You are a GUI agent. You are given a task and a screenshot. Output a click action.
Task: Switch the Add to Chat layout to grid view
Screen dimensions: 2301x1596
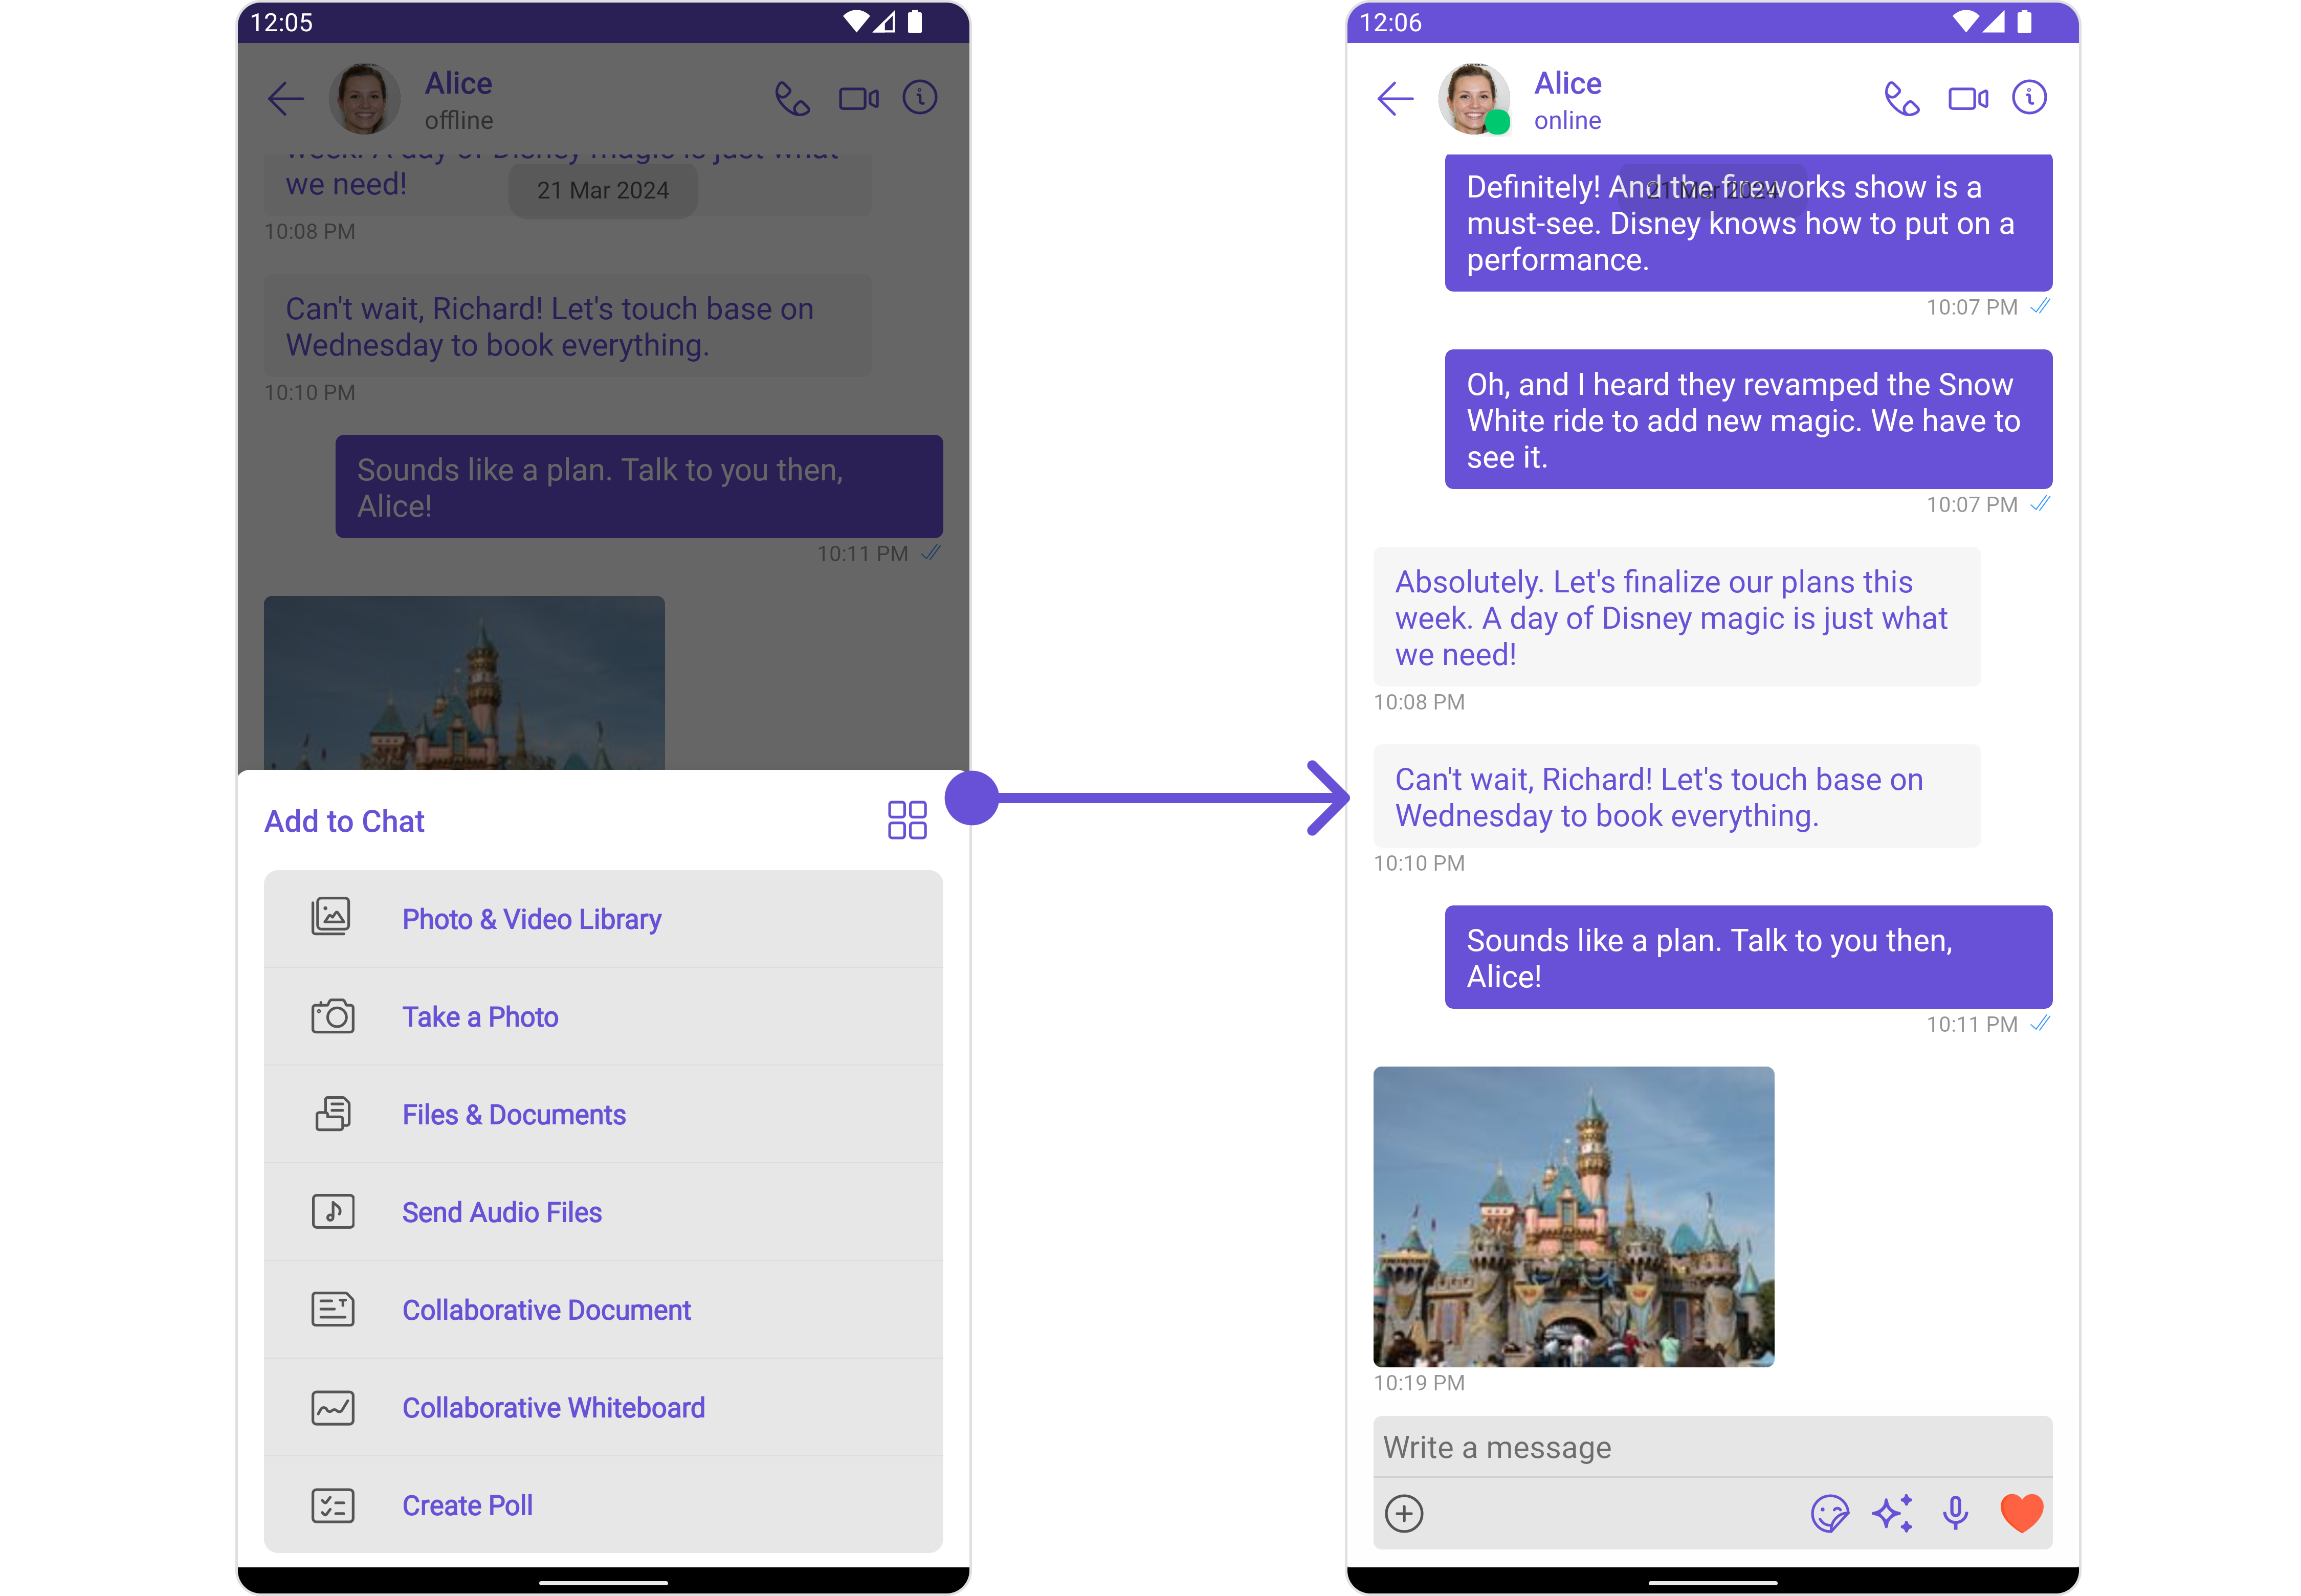pos(907,820)
